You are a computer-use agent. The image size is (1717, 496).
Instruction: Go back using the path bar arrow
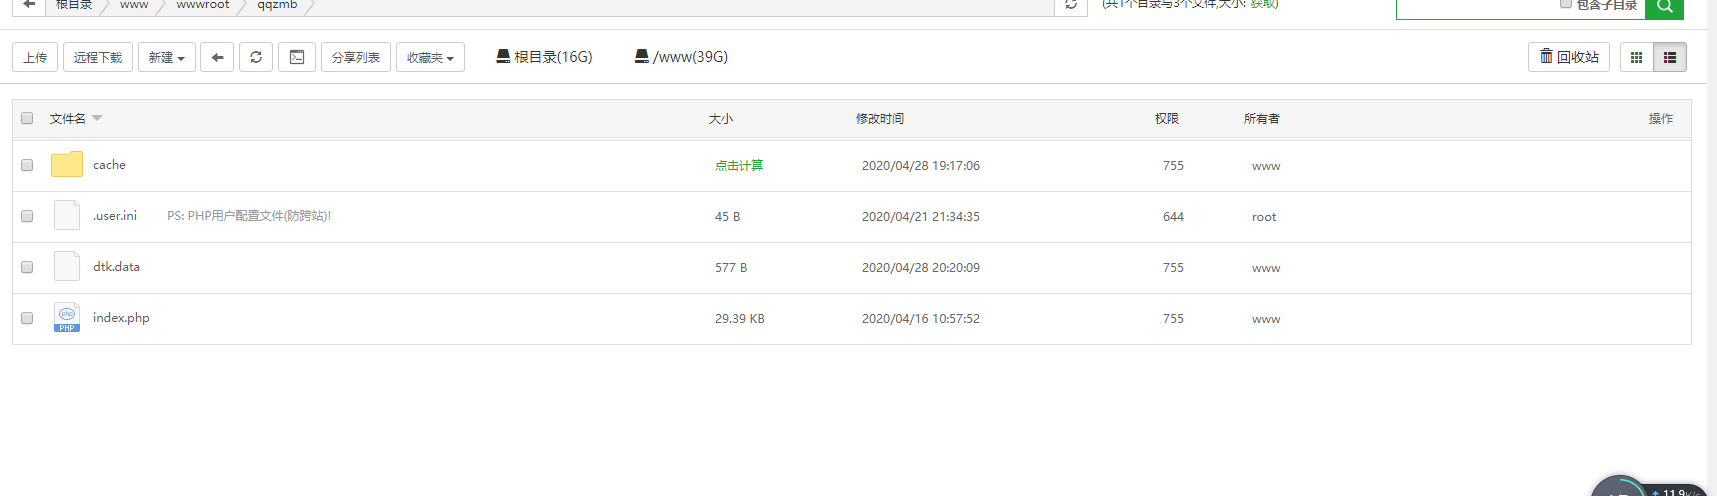(x=29, y=5)
